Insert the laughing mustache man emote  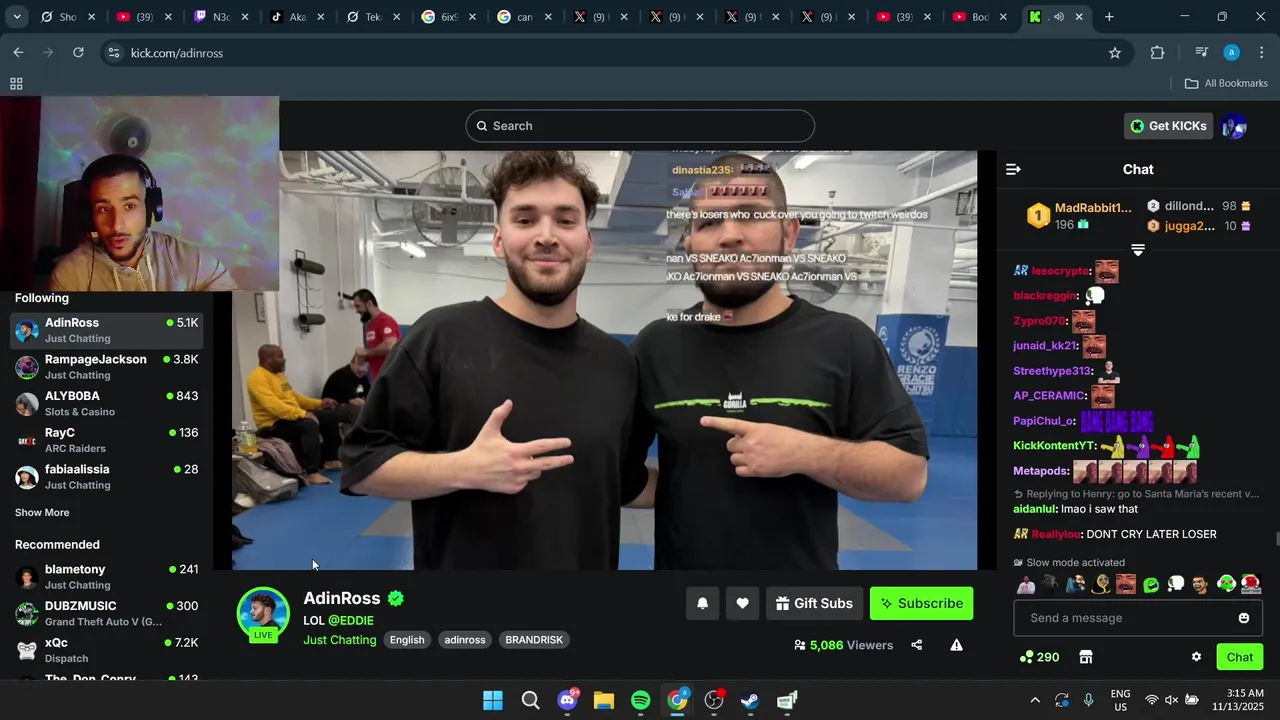[1126, 584]
